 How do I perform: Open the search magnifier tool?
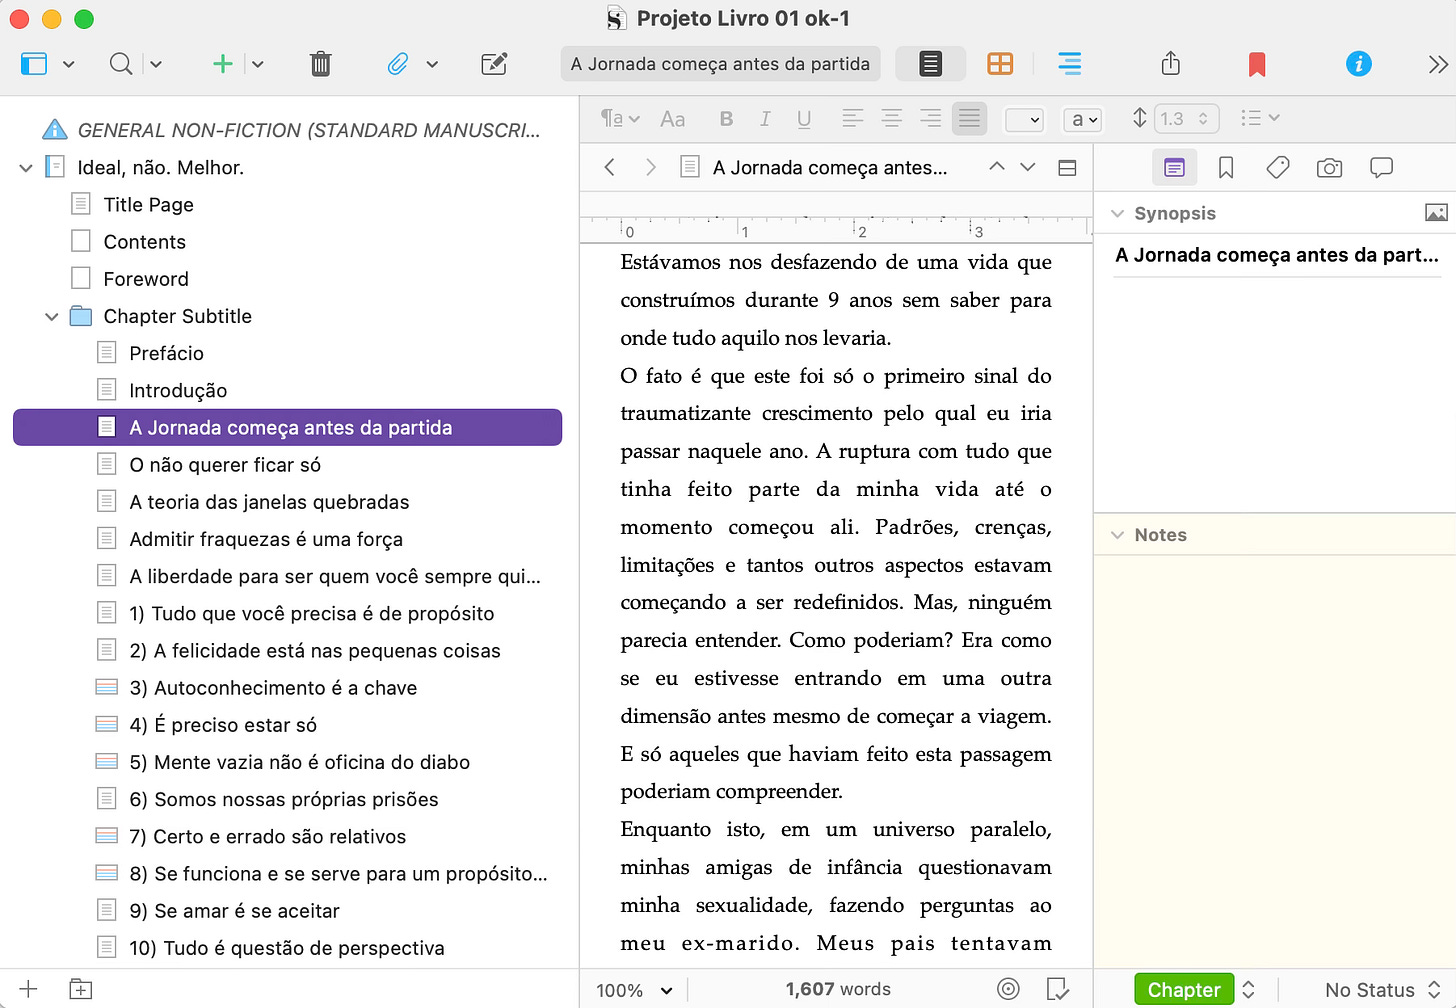(121, 64)
